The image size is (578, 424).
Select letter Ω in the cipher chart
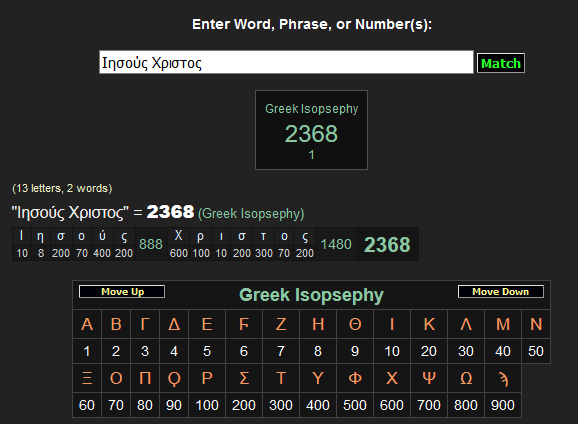[x=466, y=378]
